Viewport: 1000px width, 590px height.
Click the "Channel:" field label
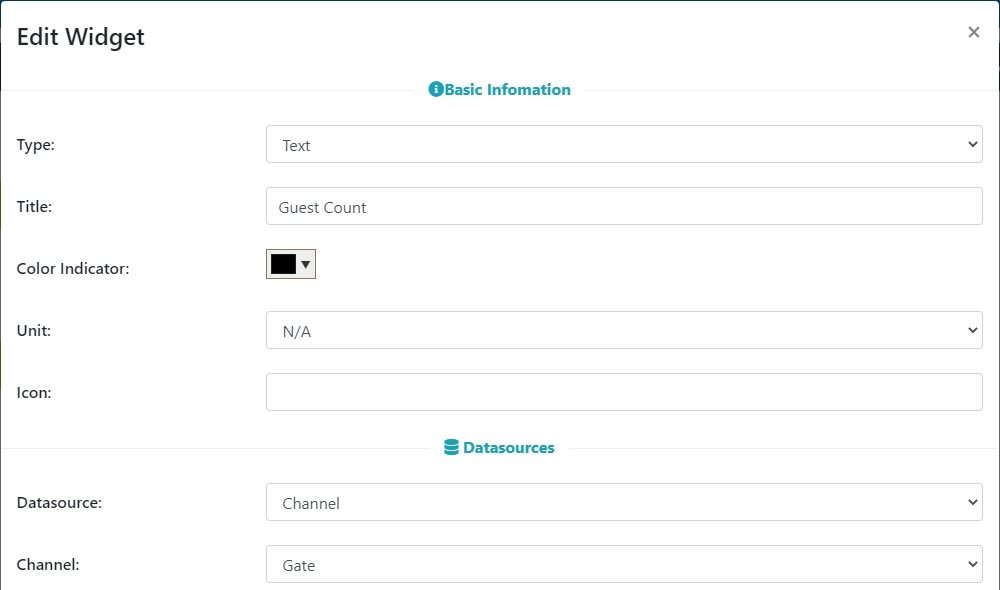point(48,565)
